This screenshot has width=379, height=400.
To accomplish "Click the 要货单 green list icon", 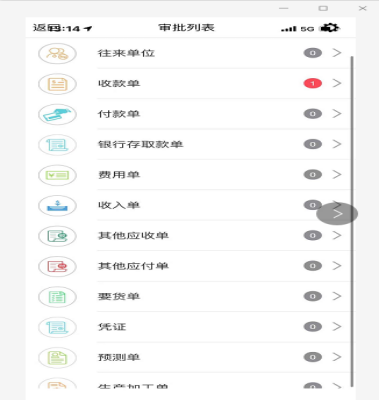I will [x=57, y=297].
